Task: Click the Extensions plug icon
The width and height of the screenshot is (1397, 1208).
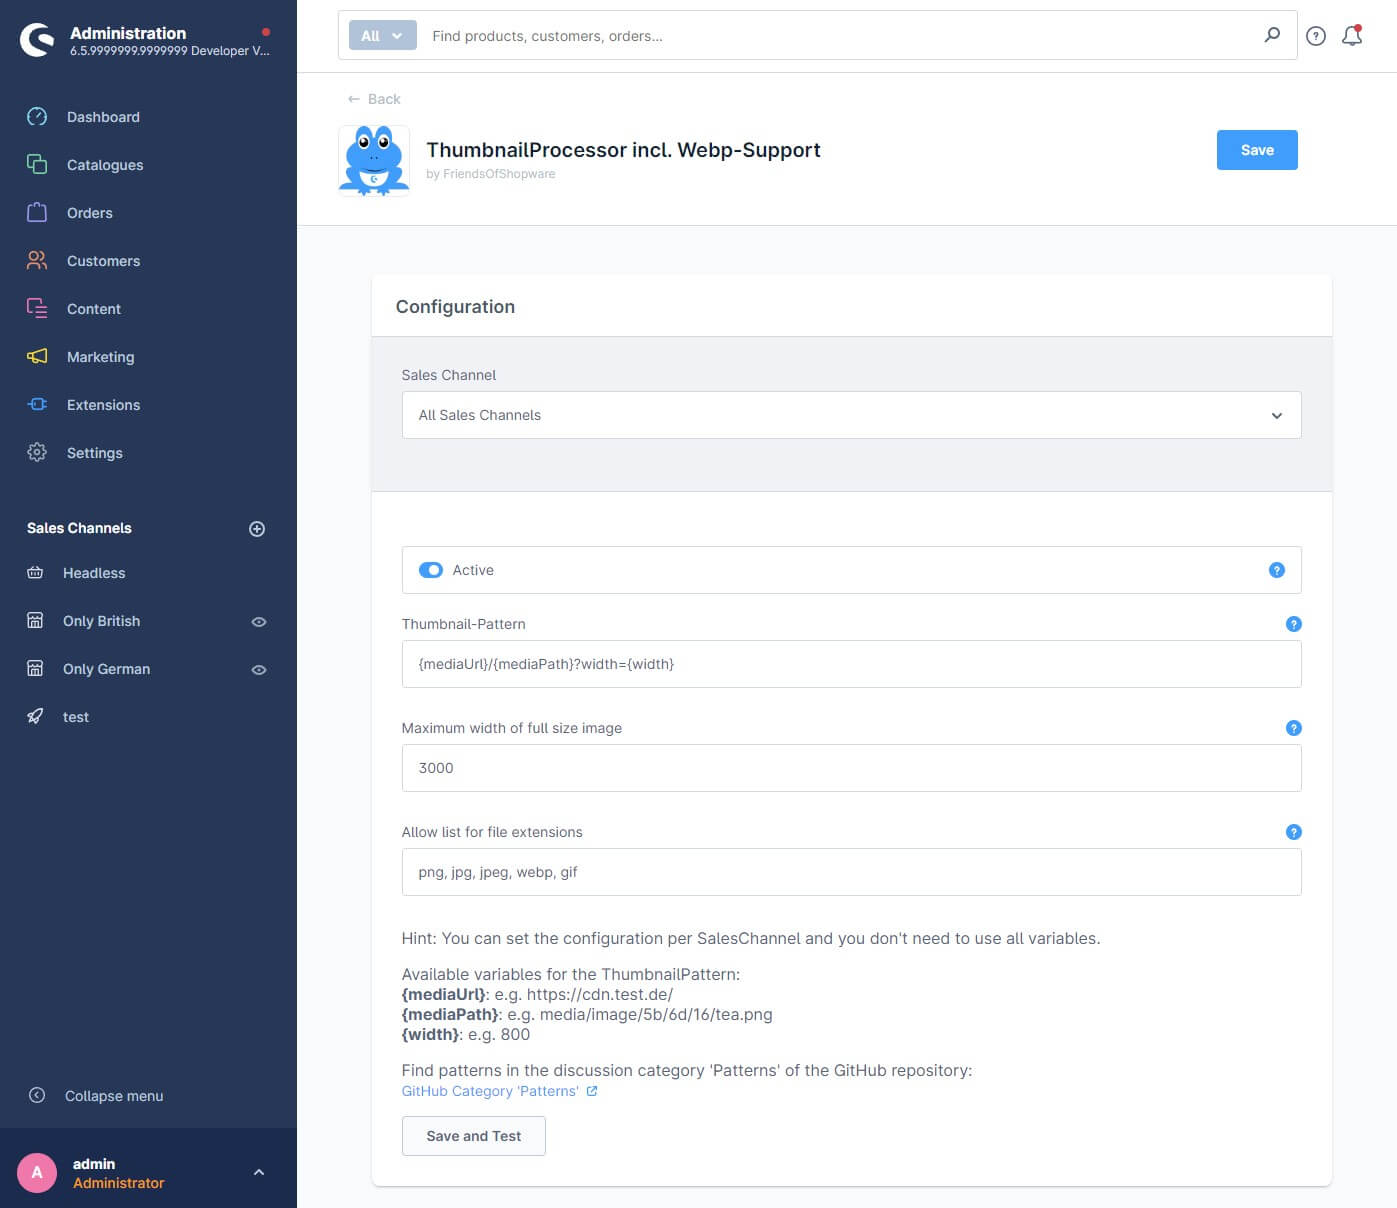Action: click(x=37, y=404)
